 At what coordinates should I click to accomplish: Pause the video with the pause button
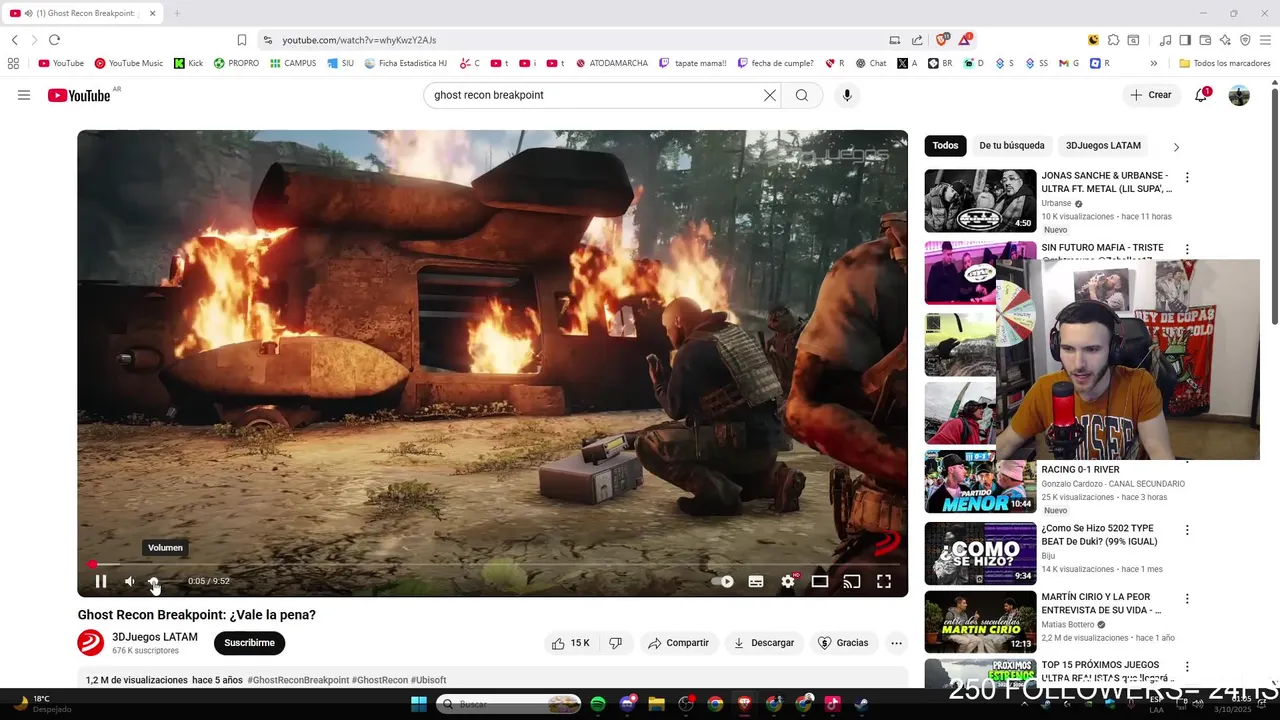click(x=101, y=581)
